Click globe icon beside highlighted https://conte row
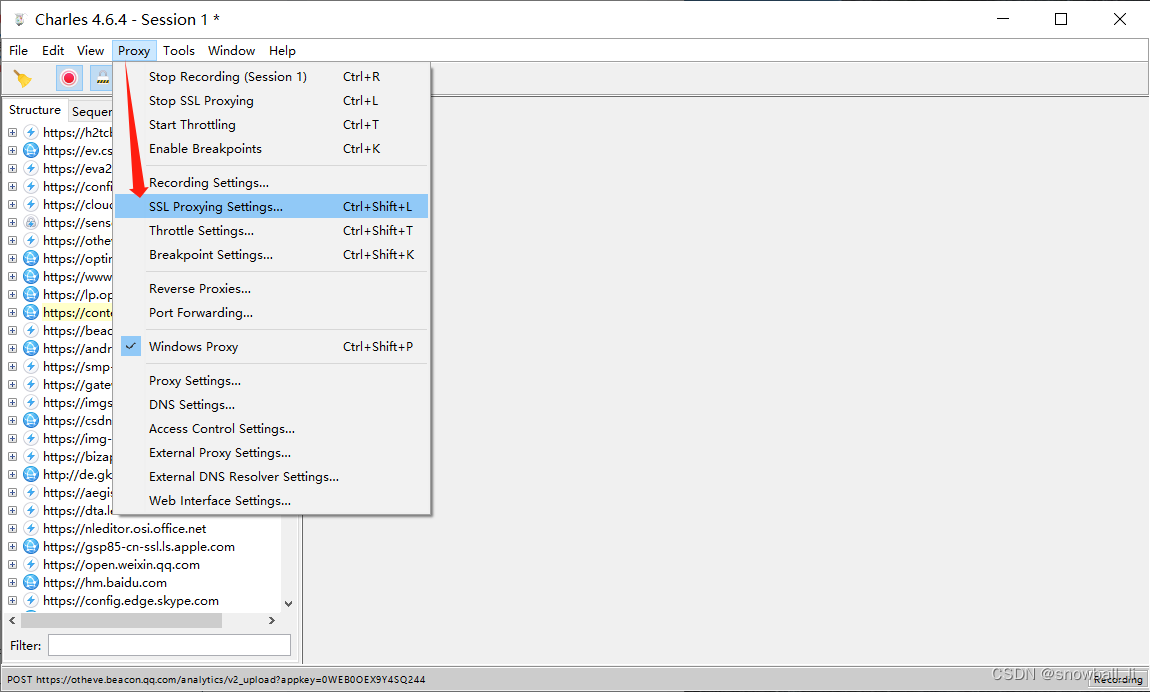The image size is (1150, 692). 31,312
